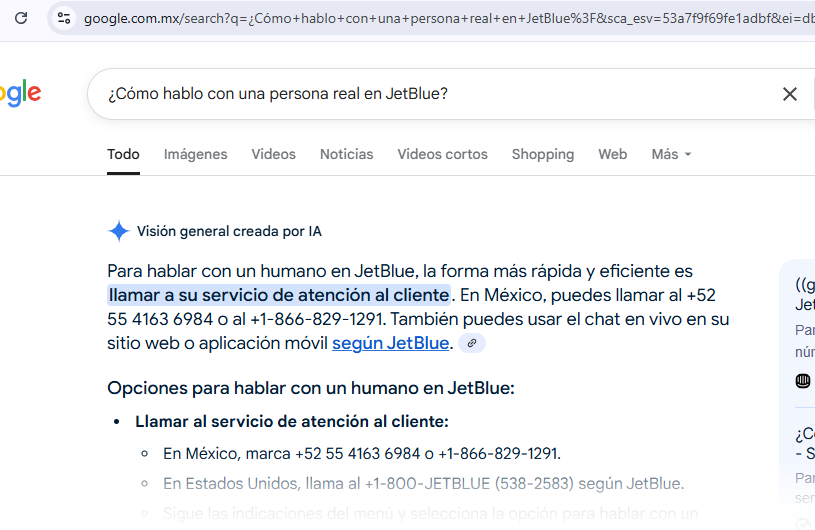Screen dimensions: 815x530
Task: Switch to the Shopping tab
Action: pyautogui.click(x=543, y=154)
